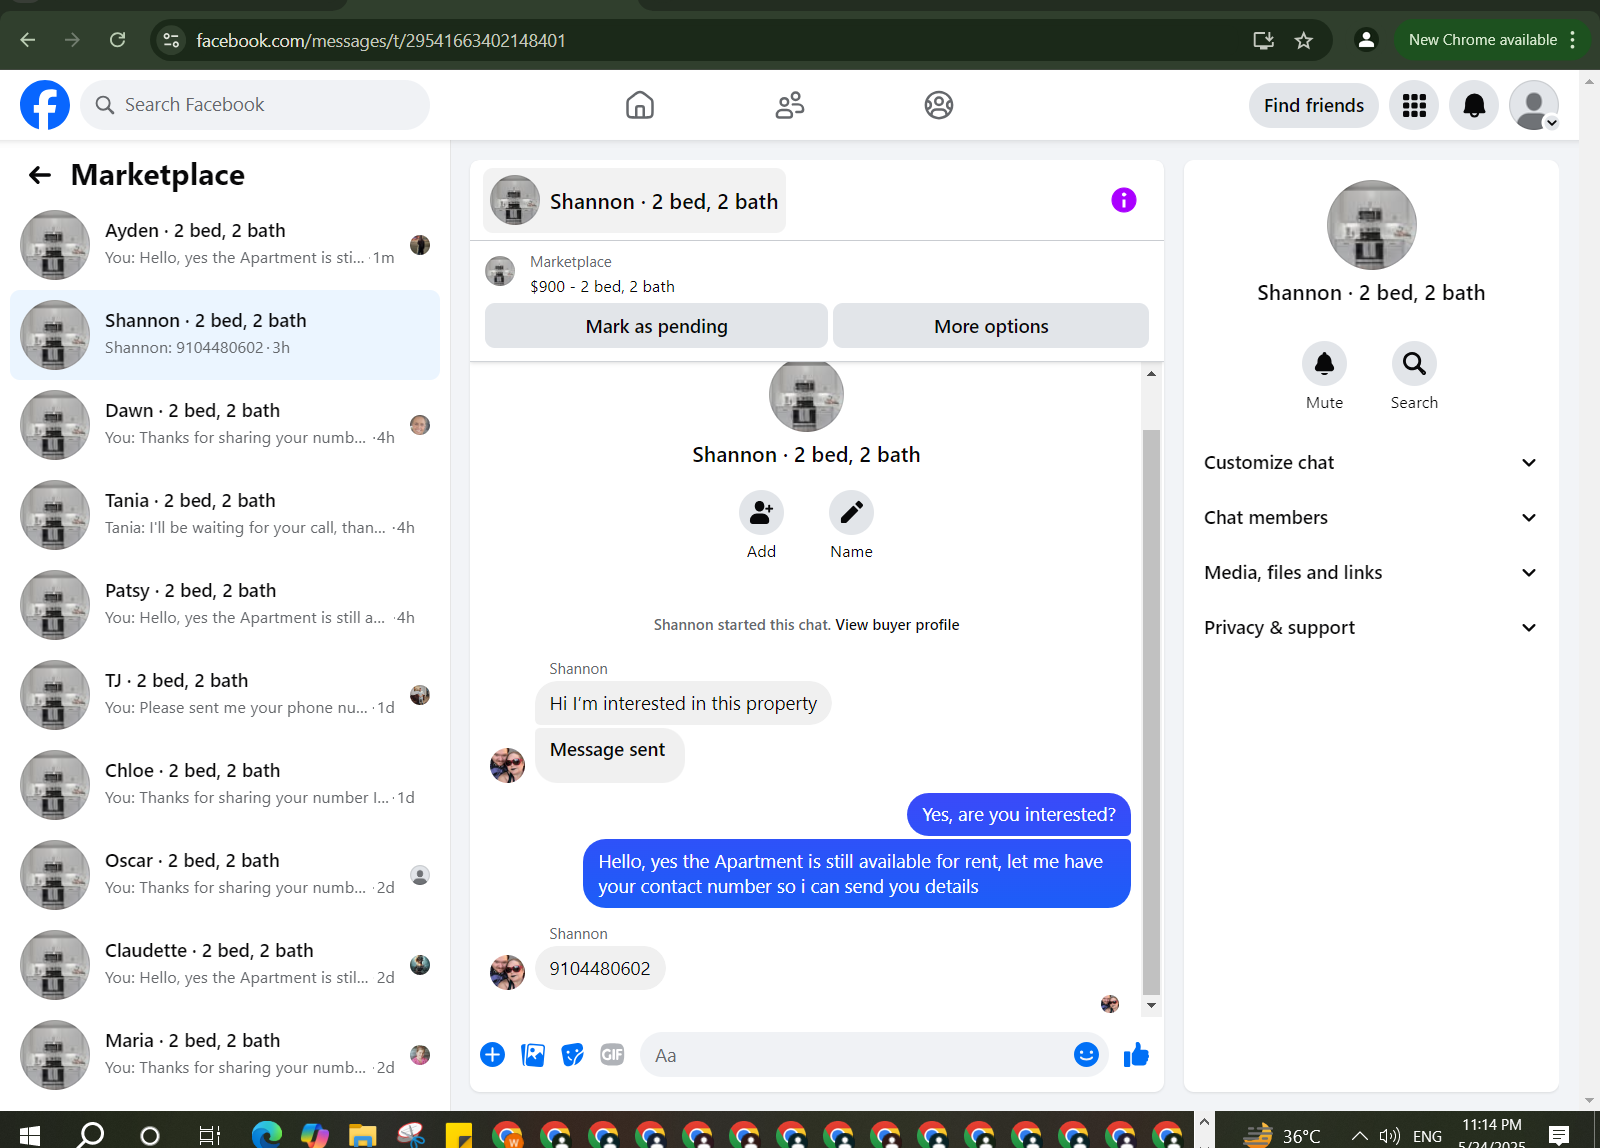Open Windows taskbar search
Image resolution: width=1600 pixels, height=1148 pixels.
coord(91,1134)
